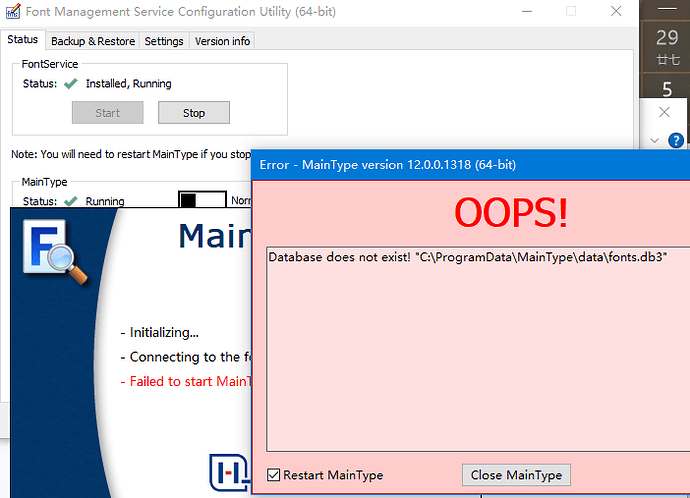Open the Settings tab

point(164,41)
